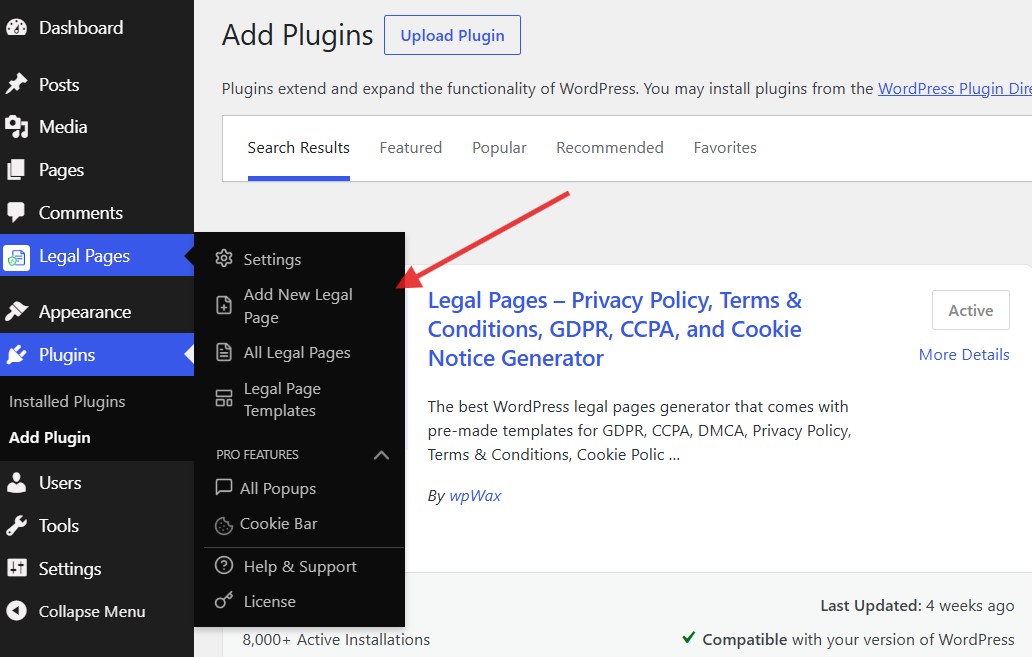
Task: Select the Add Plugin submenu item
Action: tap(49, 438)
